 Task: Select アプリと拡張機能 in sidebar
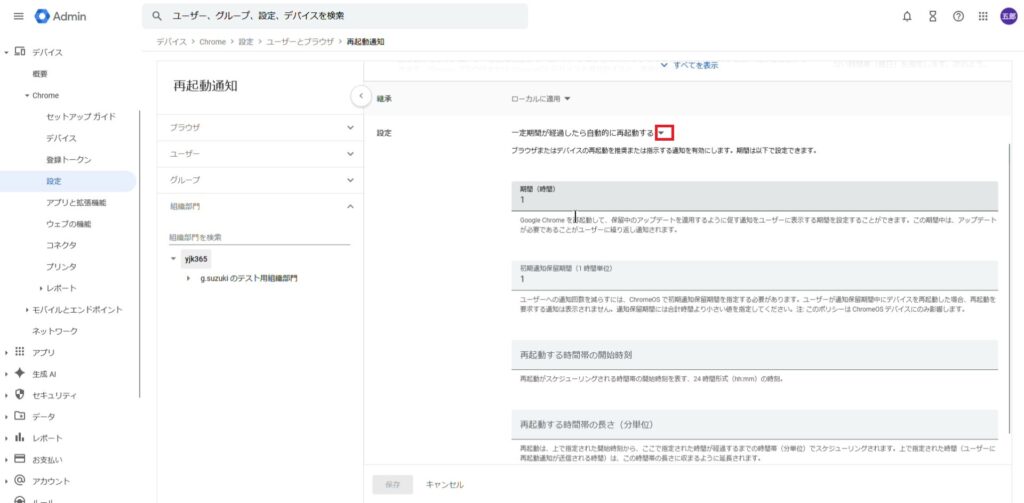click(x=76, y=202)
